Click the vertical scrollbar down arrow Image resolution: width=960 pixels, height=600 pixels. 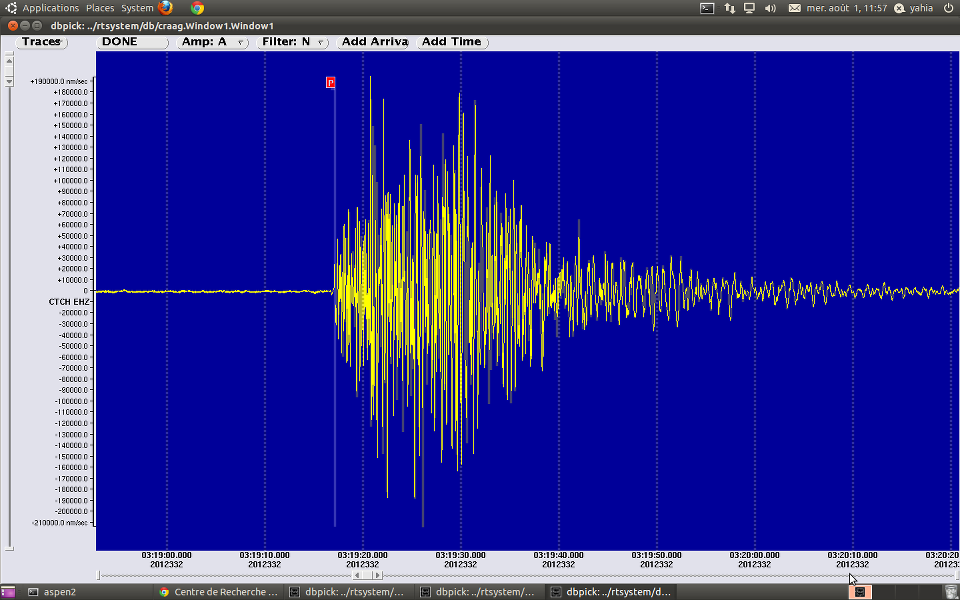point(9,81)
